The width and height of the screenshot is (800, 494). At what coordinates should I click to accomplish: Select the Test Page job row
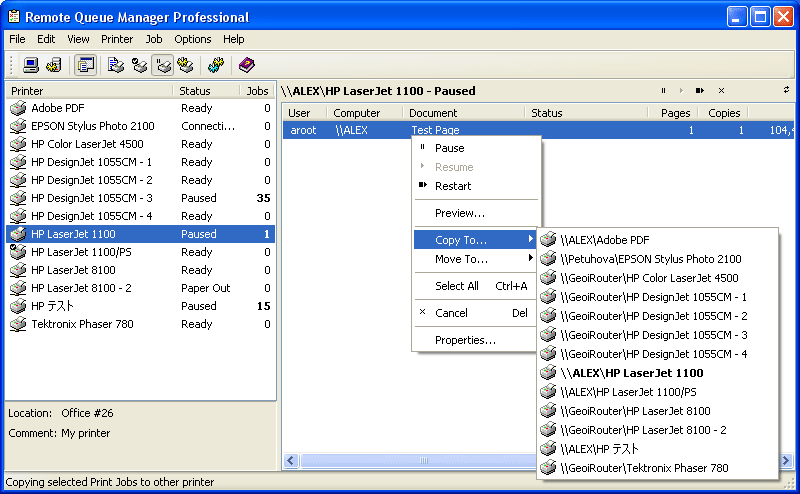click(538, 130)
